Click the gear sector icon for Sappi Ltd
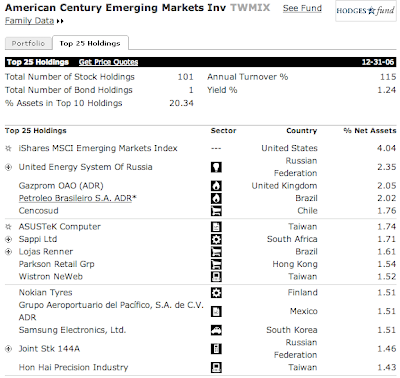Viewport: 400px width, 378px height. (x=216, y=239)
